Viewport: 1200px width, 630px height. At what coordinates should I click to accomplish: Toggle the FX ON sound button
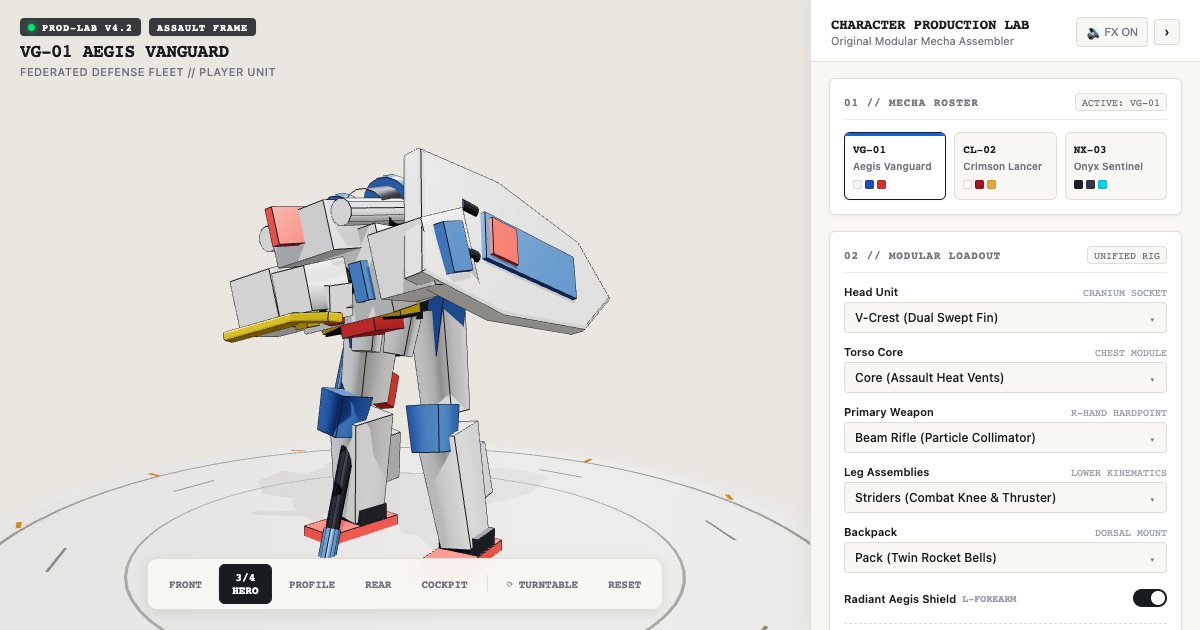(x=1111, y=32)
